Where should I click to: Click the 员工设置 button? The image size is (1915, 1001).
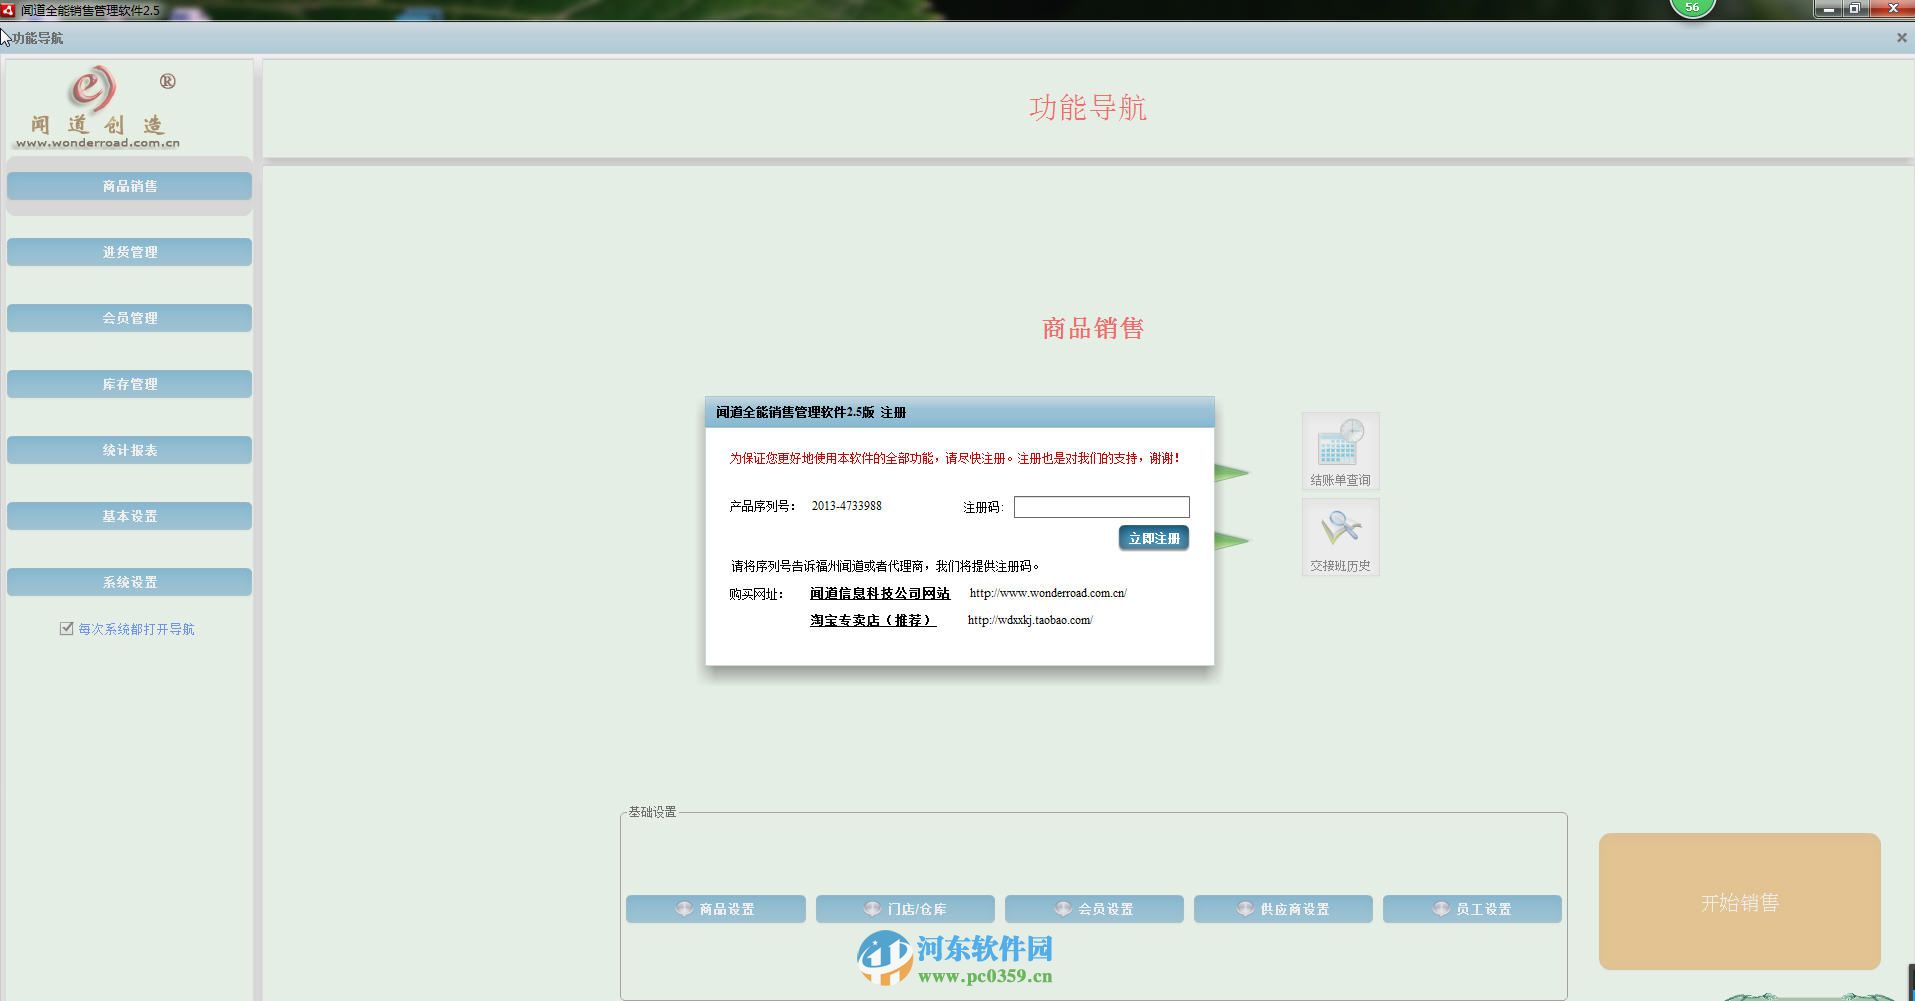(x=1472, y=909)
